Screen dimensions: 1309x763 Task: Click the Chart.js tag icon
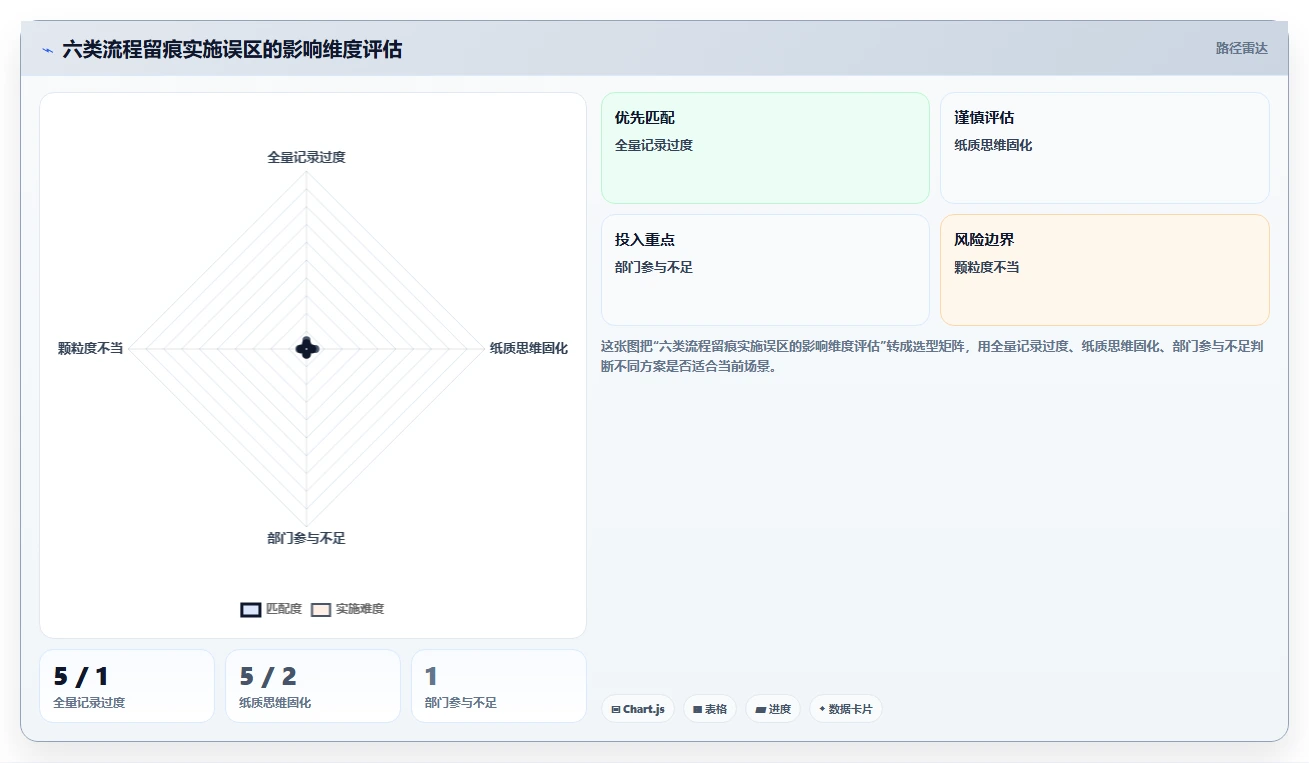pyautogui.click(x=615, y=709)
